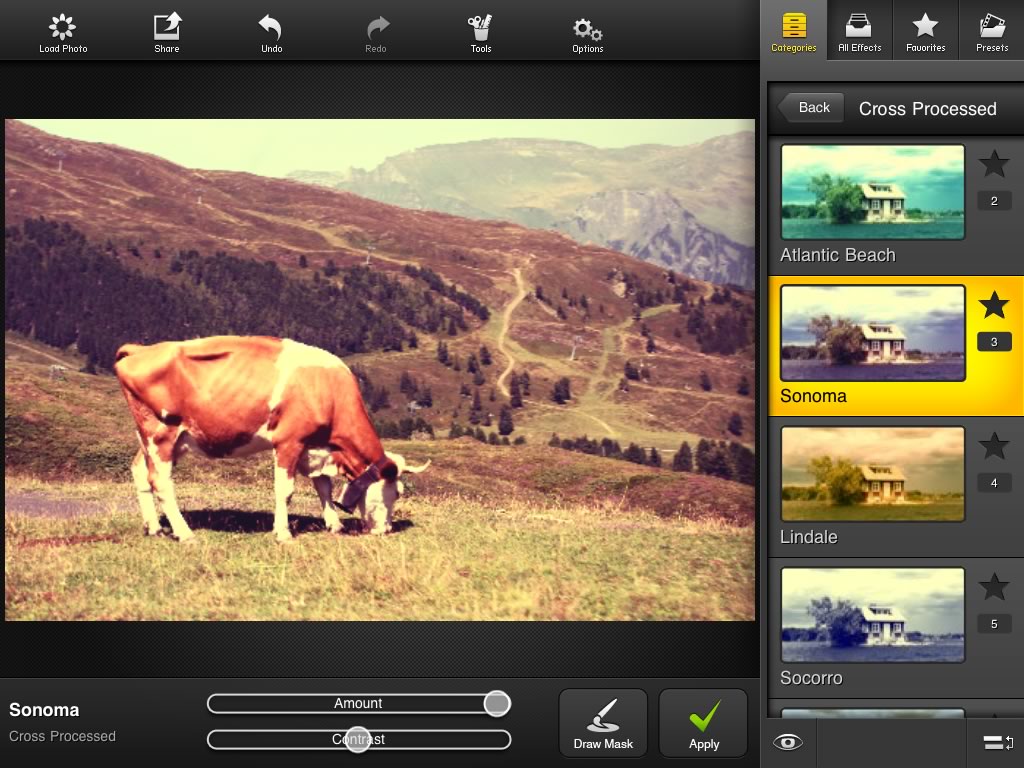Open the Favorites tab
1024x768 pixels.
[925, 31]
